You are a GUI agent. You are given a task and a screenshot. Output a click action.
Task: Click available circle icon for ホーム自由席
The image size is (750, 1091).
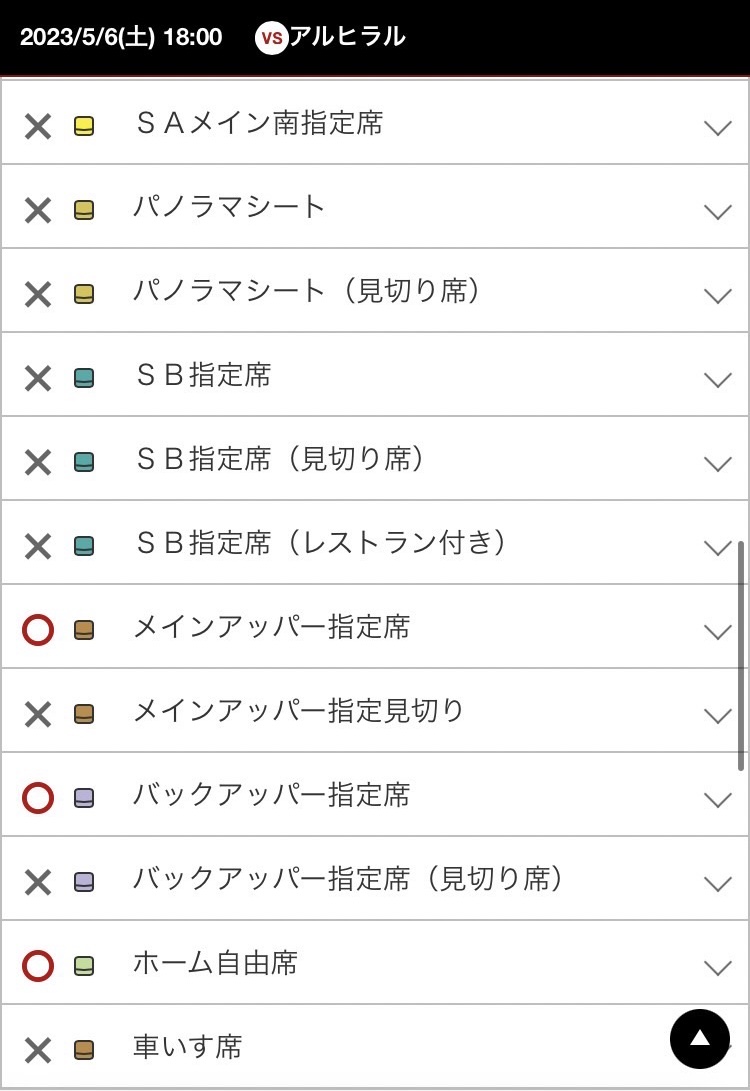[37, 966]
